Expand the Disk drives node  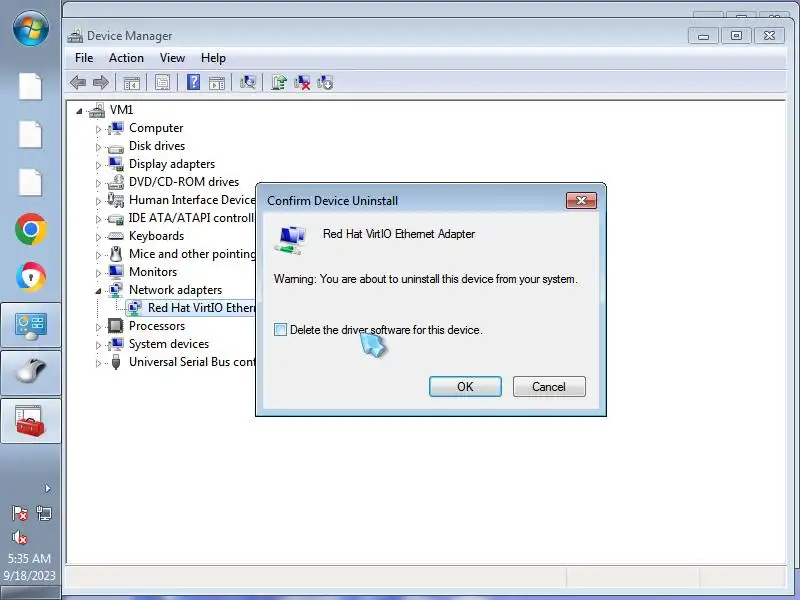click(98, 147)
